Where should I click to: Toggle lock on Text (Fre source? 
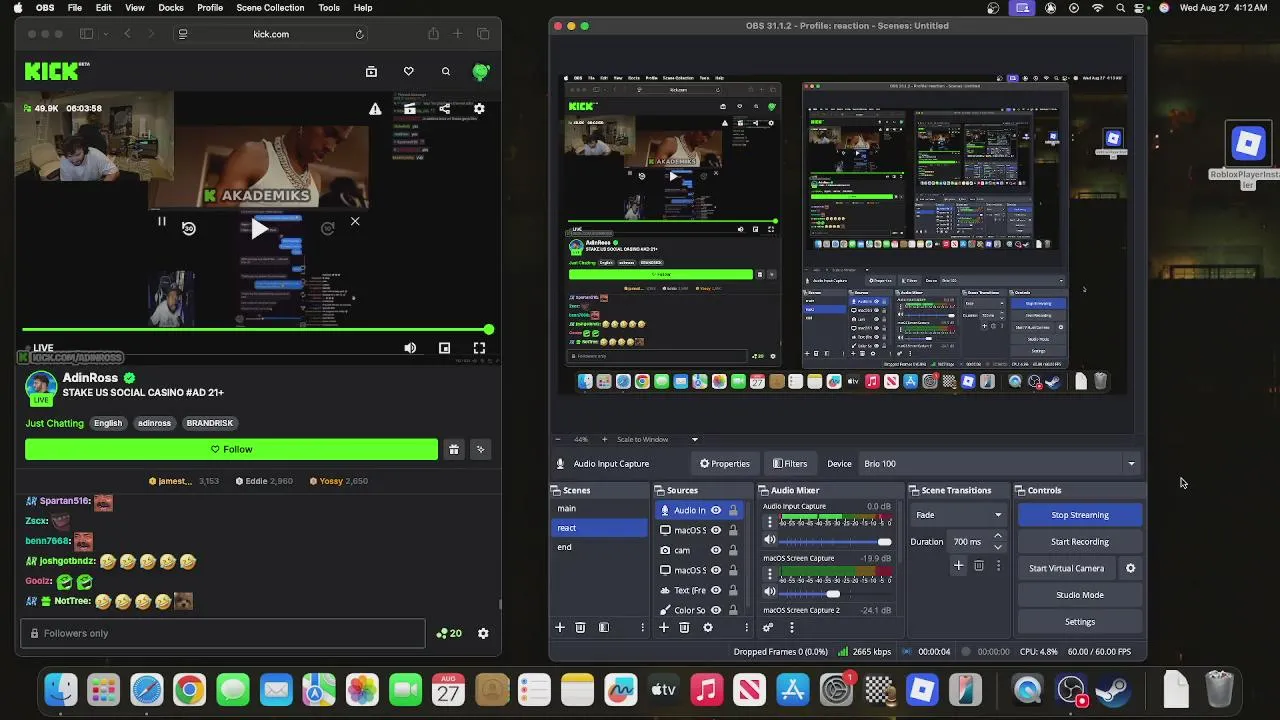coord(733,590)
